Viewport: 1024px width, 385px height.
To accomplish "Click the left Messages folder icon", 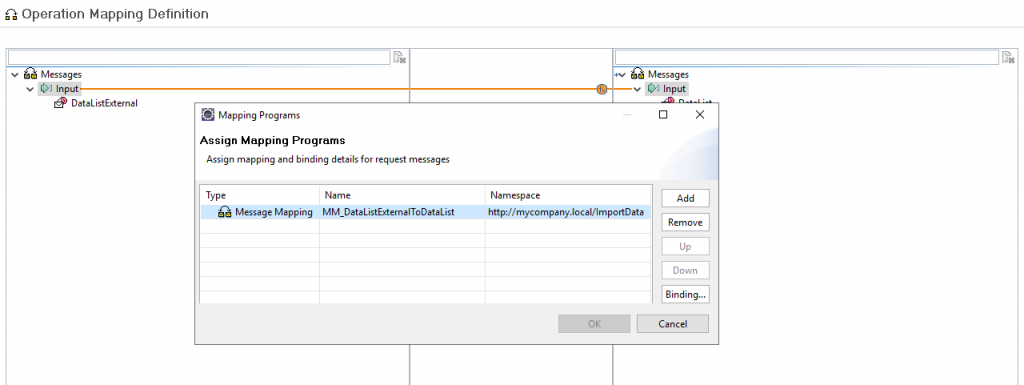I will pos(31,74).
